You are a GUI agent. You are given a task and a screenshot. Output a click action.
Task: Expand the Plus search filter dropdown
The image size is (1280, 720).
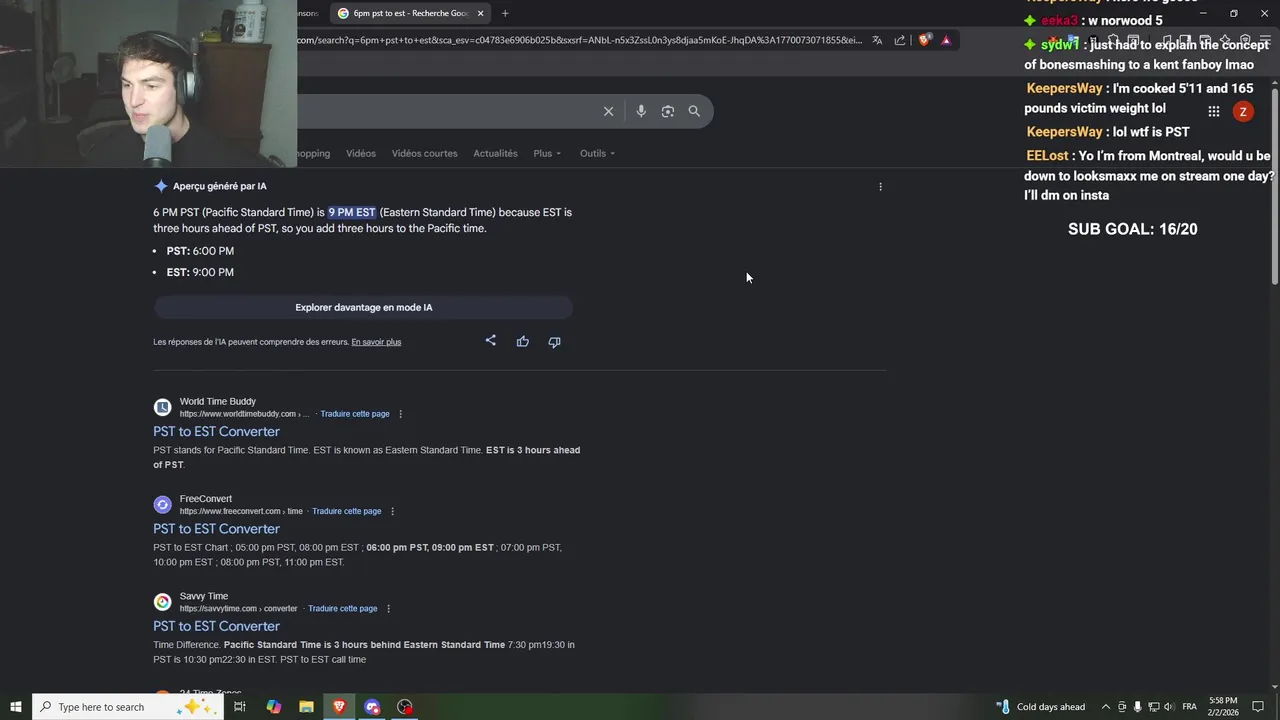click(547, 153)
